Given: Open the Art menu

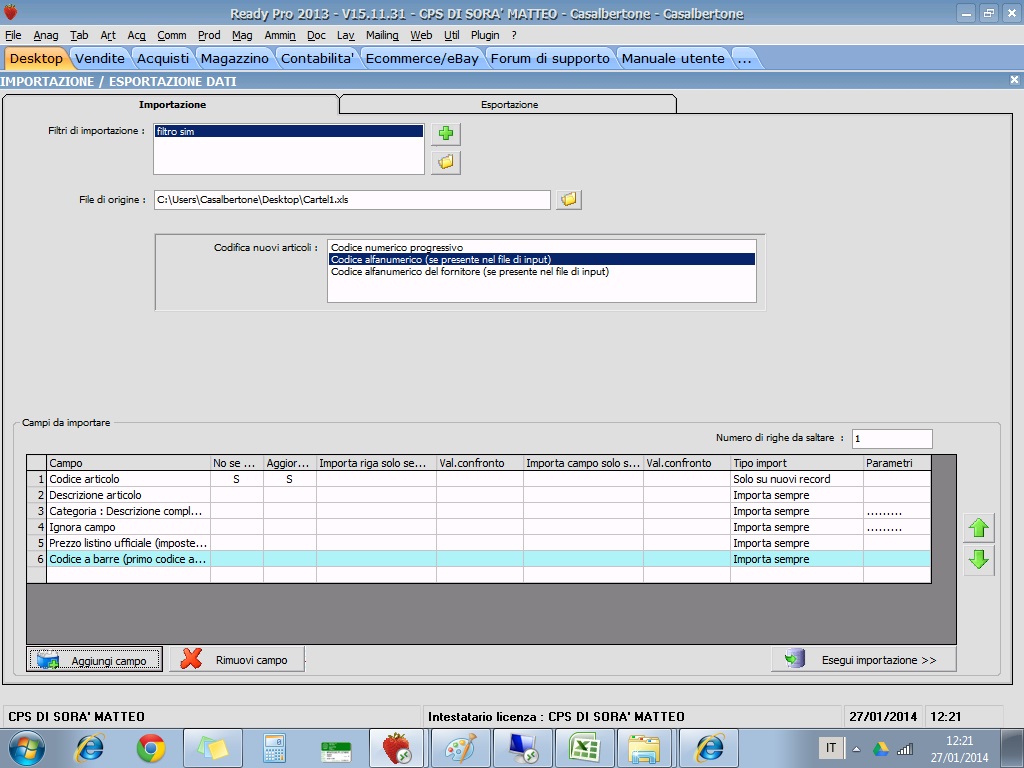Looking at the screenshot, I should click(108, 35).
